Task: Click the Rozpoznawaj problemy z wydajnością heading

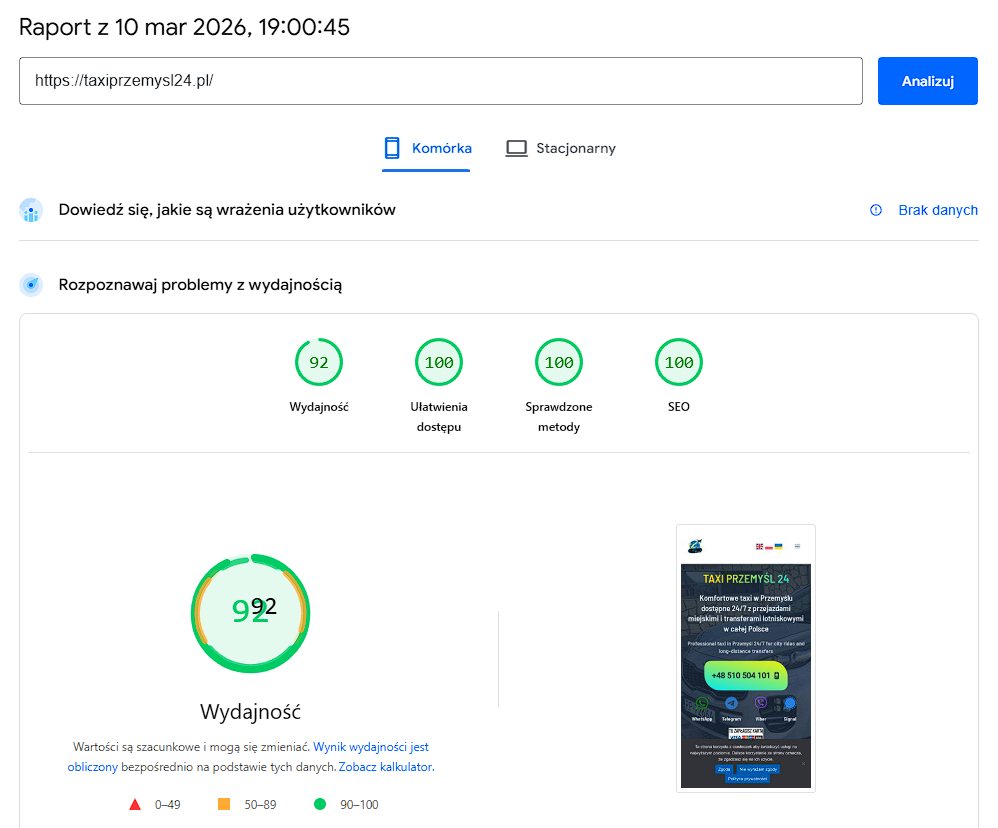Action: point(200,284)
